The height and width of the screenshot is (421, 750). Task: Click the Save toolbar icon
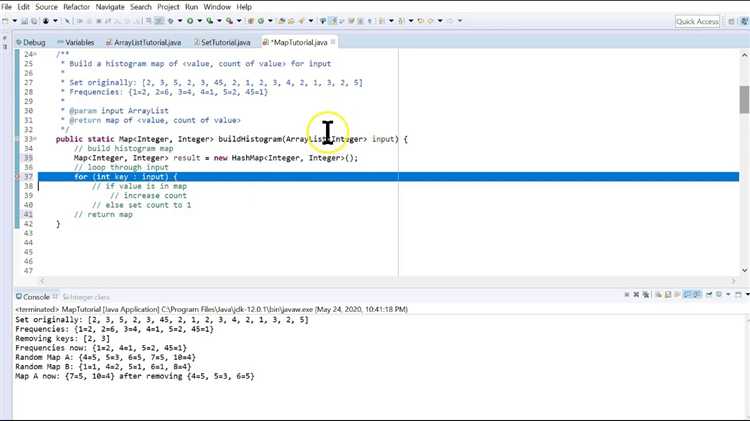click(x=25, y=21)
